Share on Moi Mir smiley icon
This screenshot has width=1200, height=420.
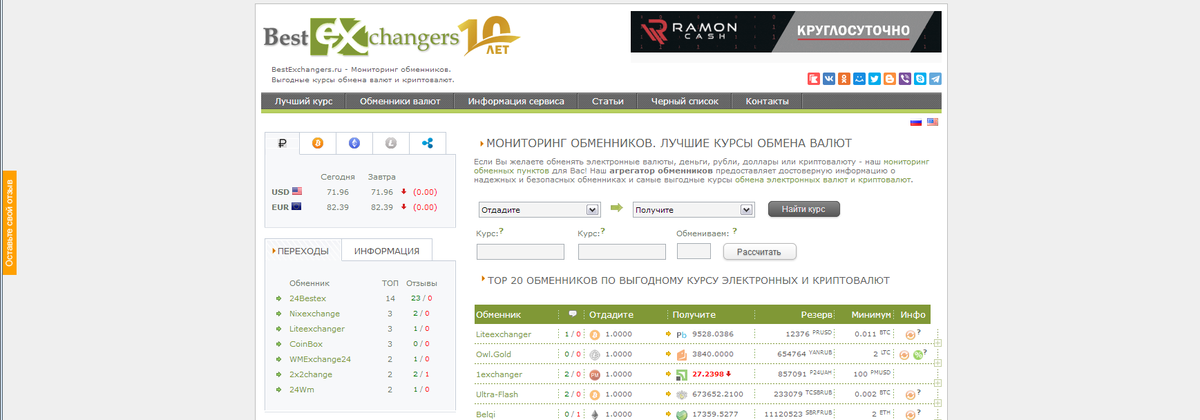[x=859, y=78]
